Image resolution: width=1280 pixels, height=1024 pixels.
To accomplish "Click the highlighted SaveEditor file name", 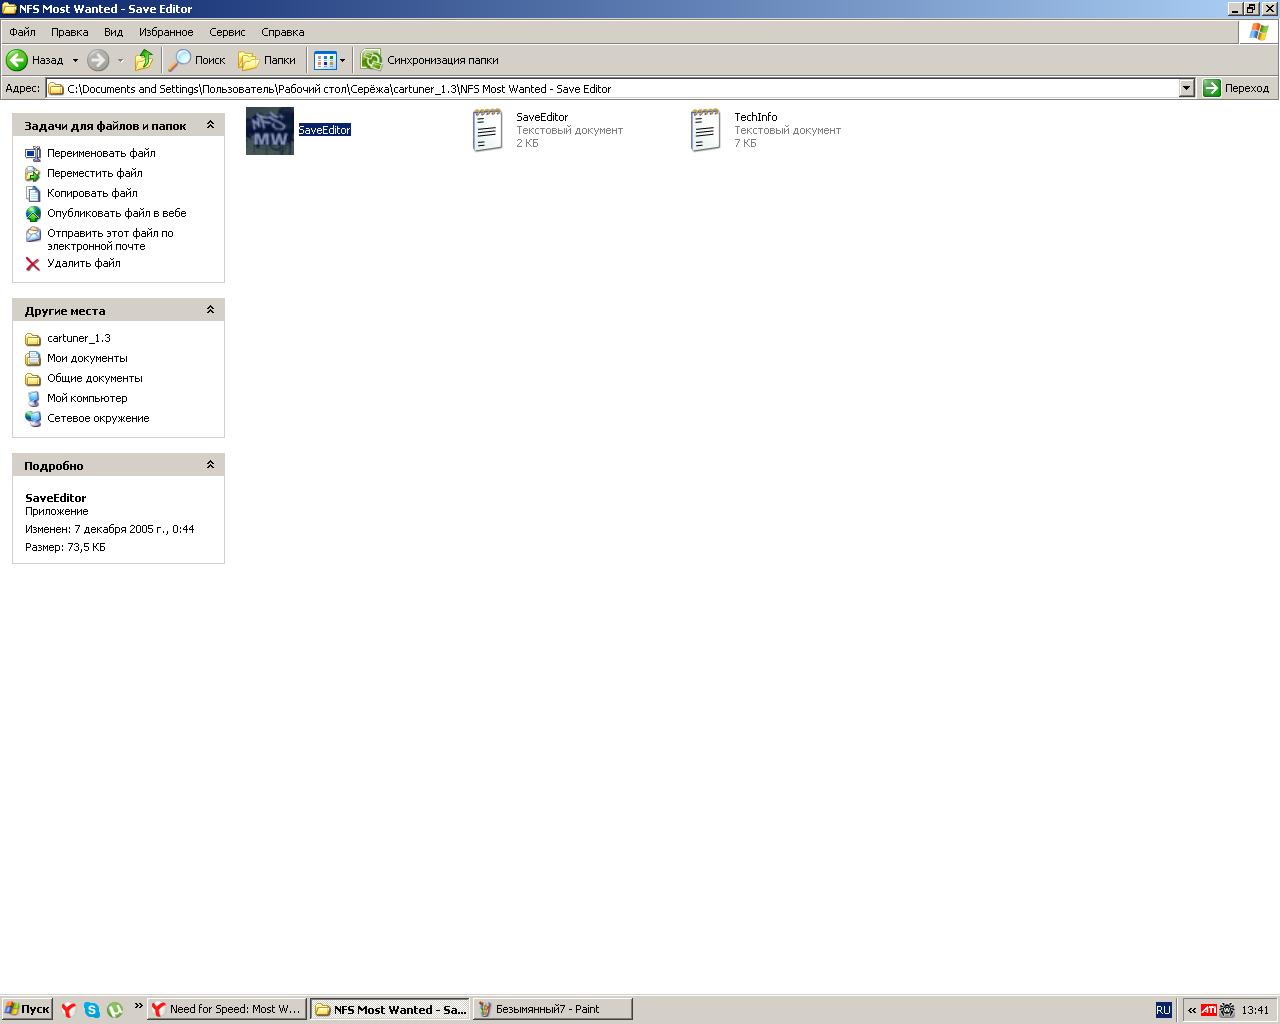I will (x=324, y=130).
